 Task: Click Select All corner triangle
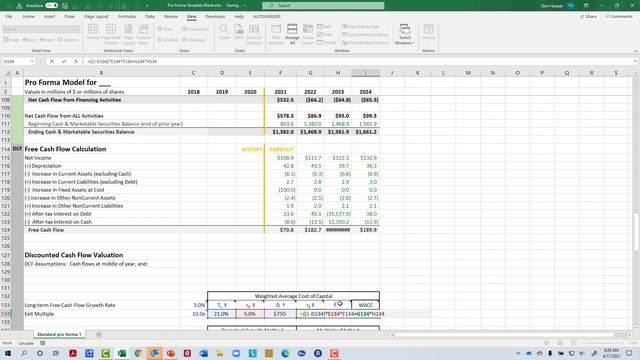[7, 73]
